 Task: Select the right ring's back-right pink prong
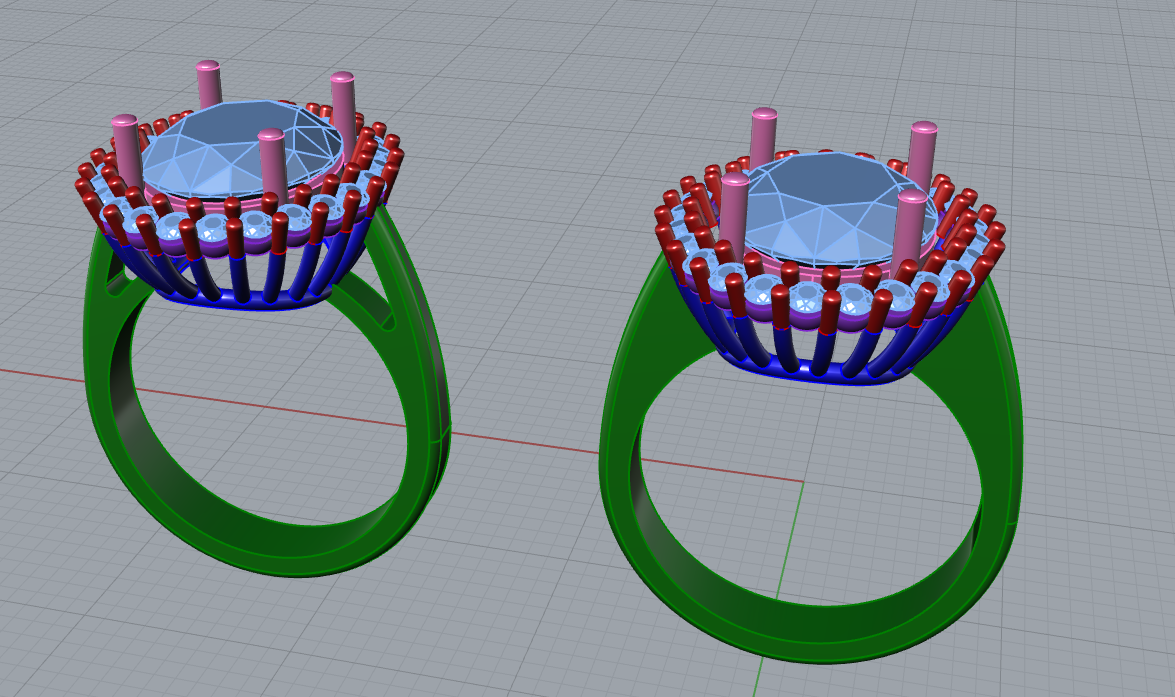[x=922, y=155]
